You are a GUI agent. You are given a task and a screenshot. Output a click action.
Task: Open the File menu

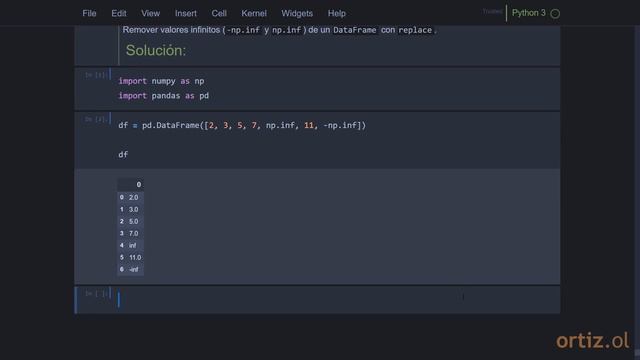click(x=89, y=13)
